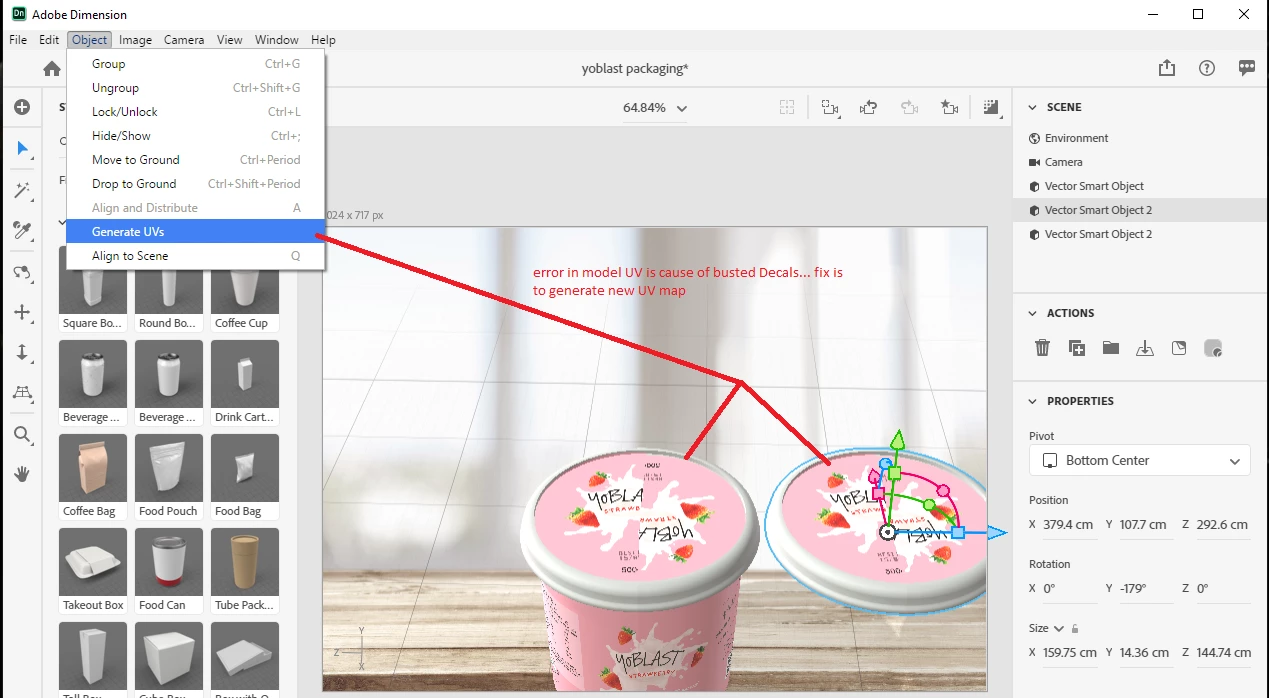The height and width of the screenshot is (698, 1269).
Task: Choose Drop to Ground menu entry
Action: [x=196, y=183]
